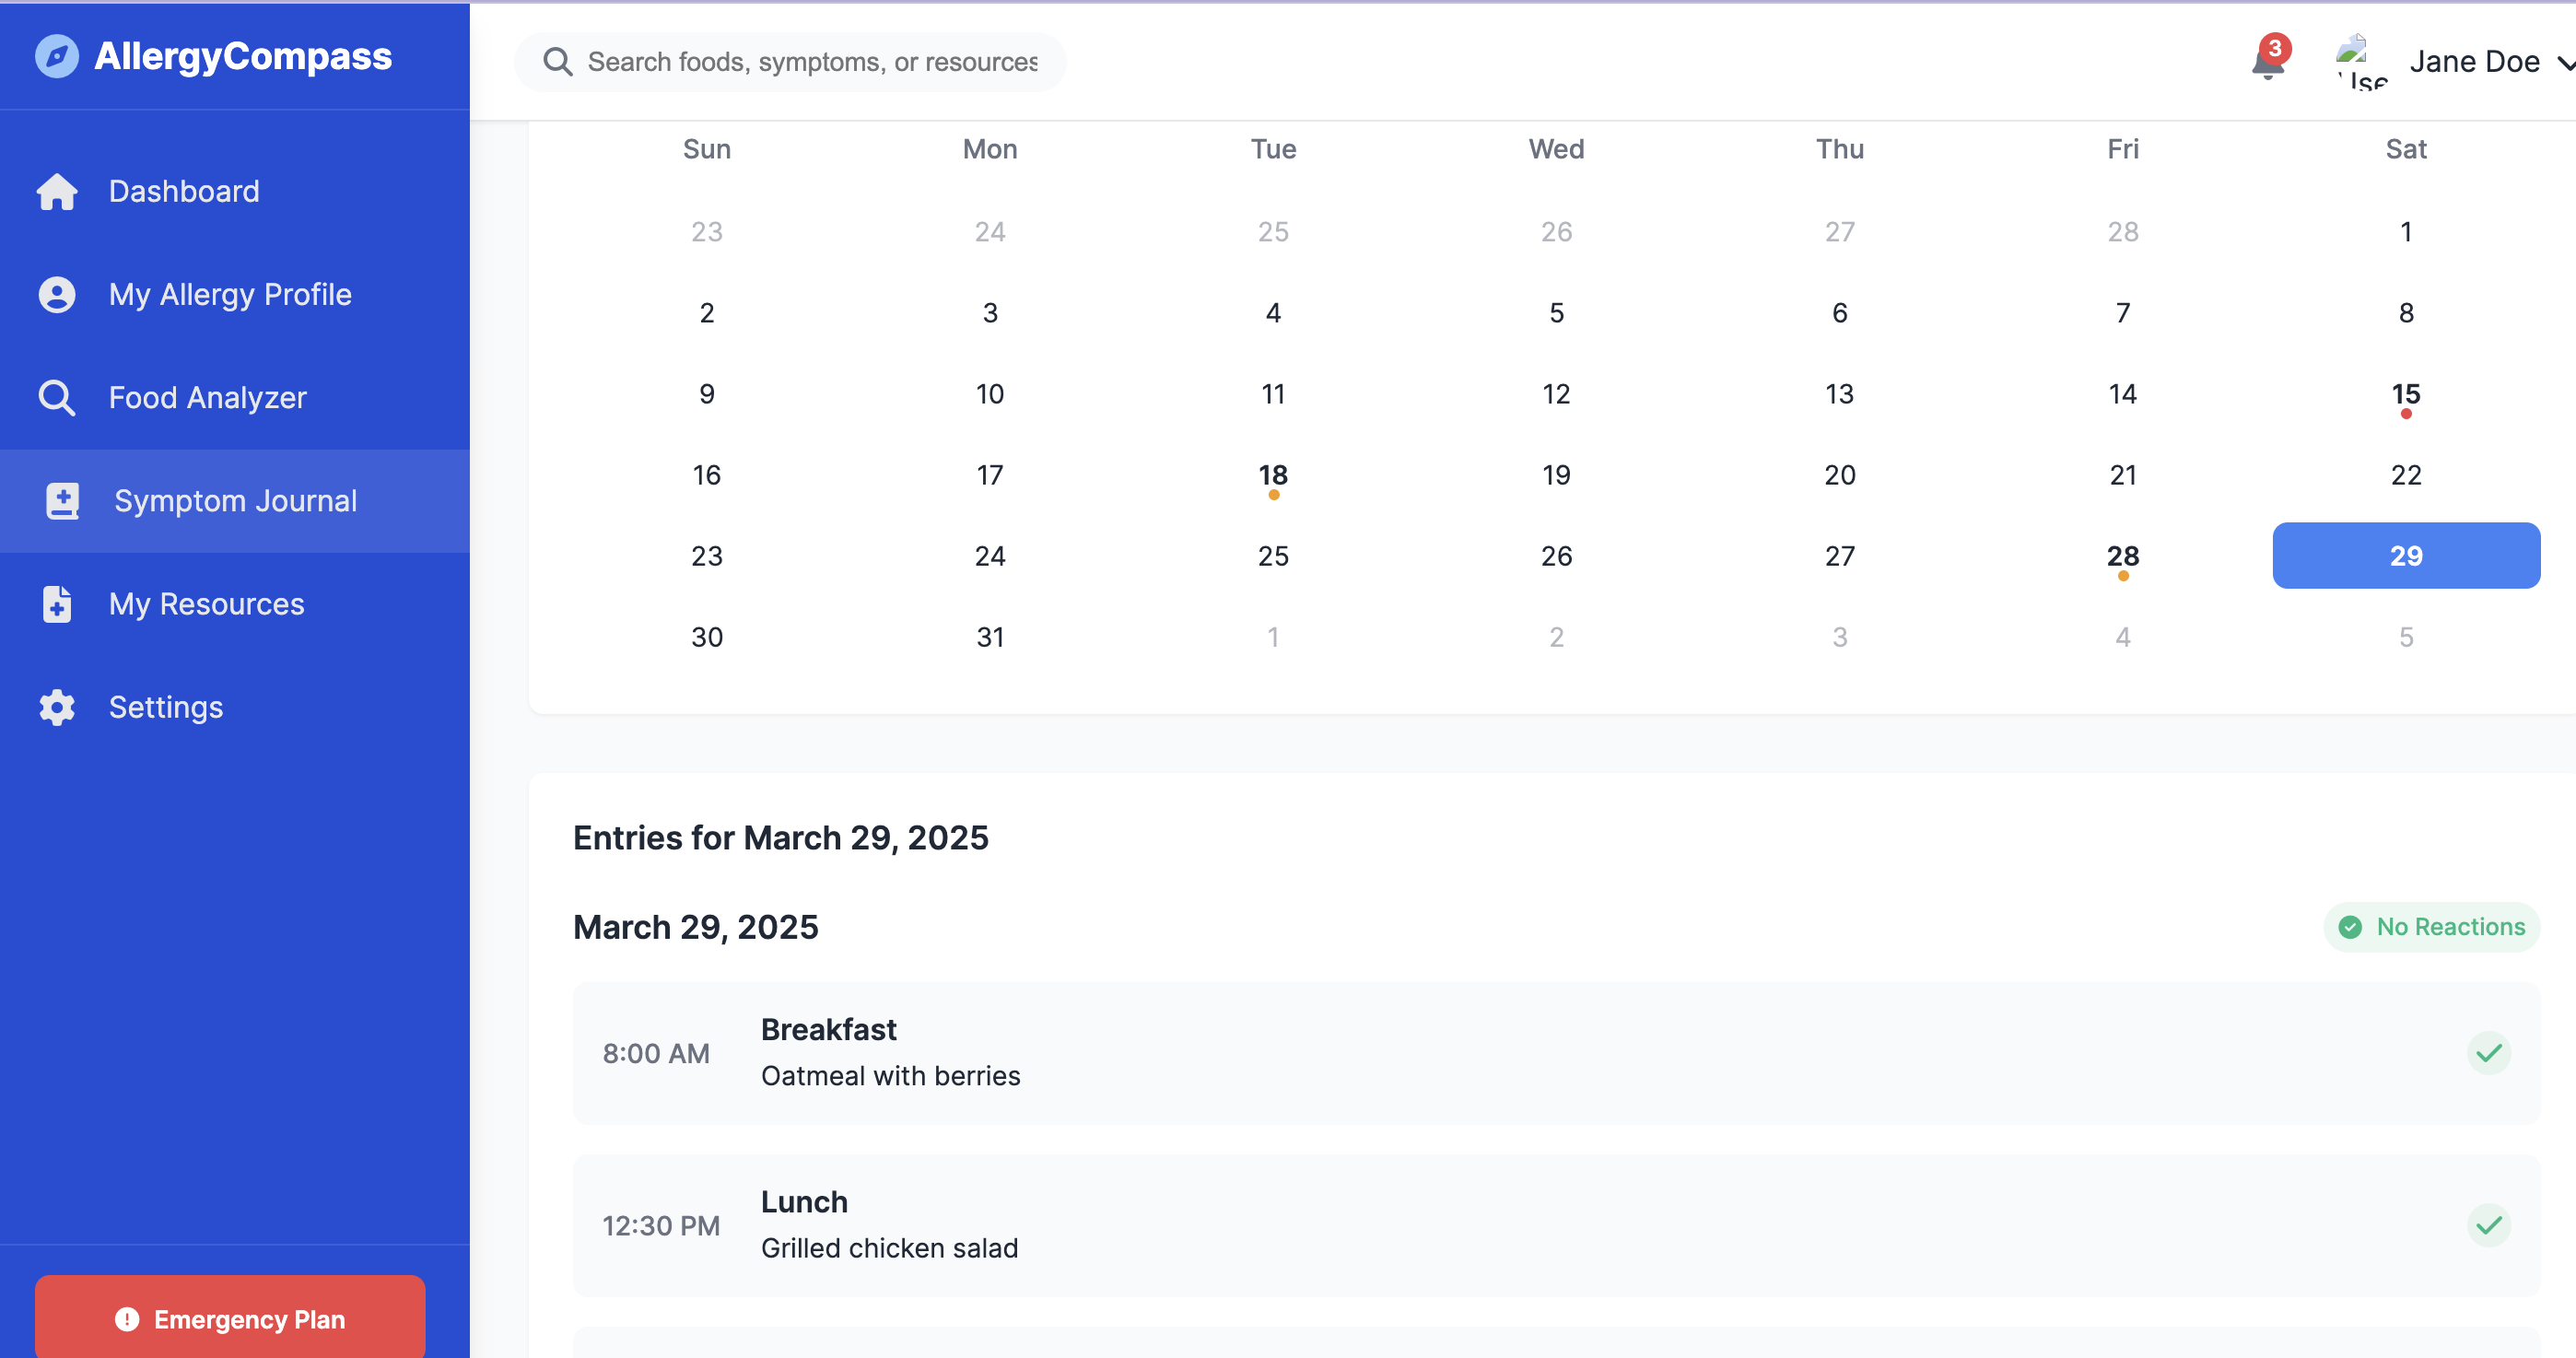Screen dimensions: 2576x1358
Task: Click the No Reactions status badge
Action: [2431, 927]
